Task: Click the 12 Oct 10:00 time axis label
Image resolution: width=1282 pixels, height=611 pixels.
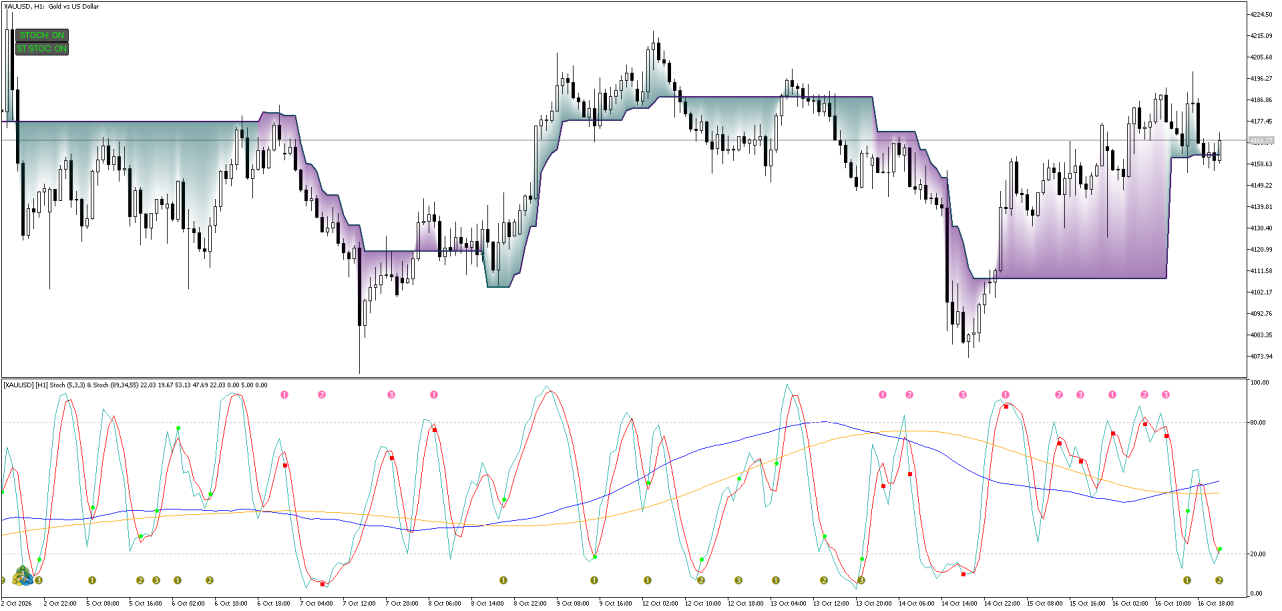Action: coord(704,604)
